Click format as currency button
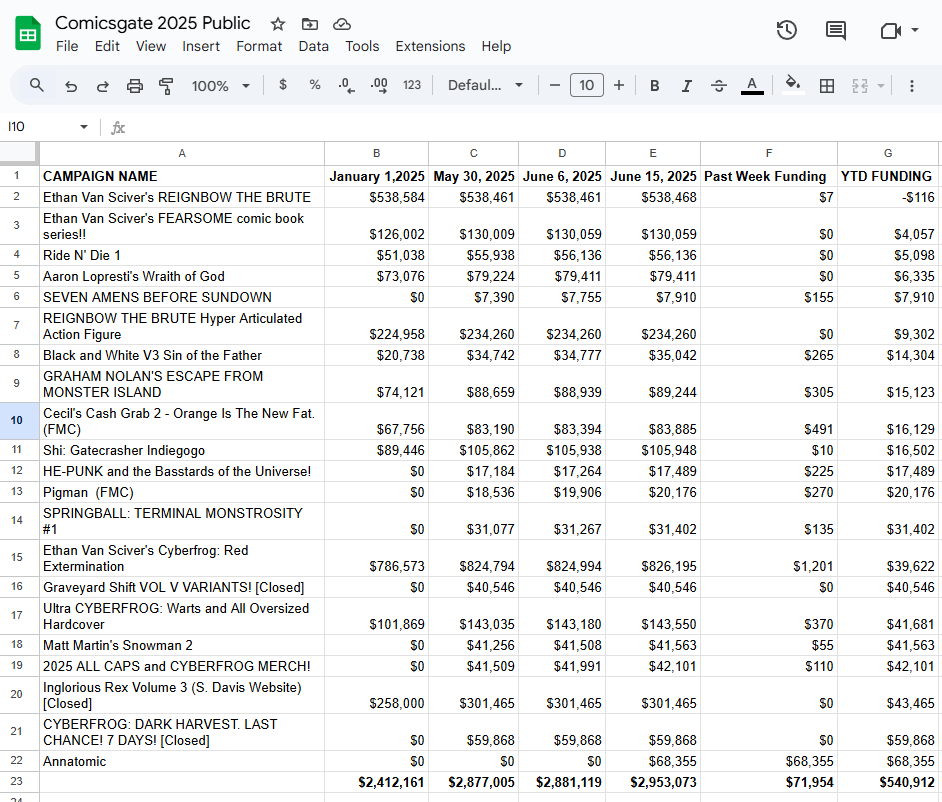Image resolution: width=942 pixels, height=802 pixels. (x=283, y=86)
